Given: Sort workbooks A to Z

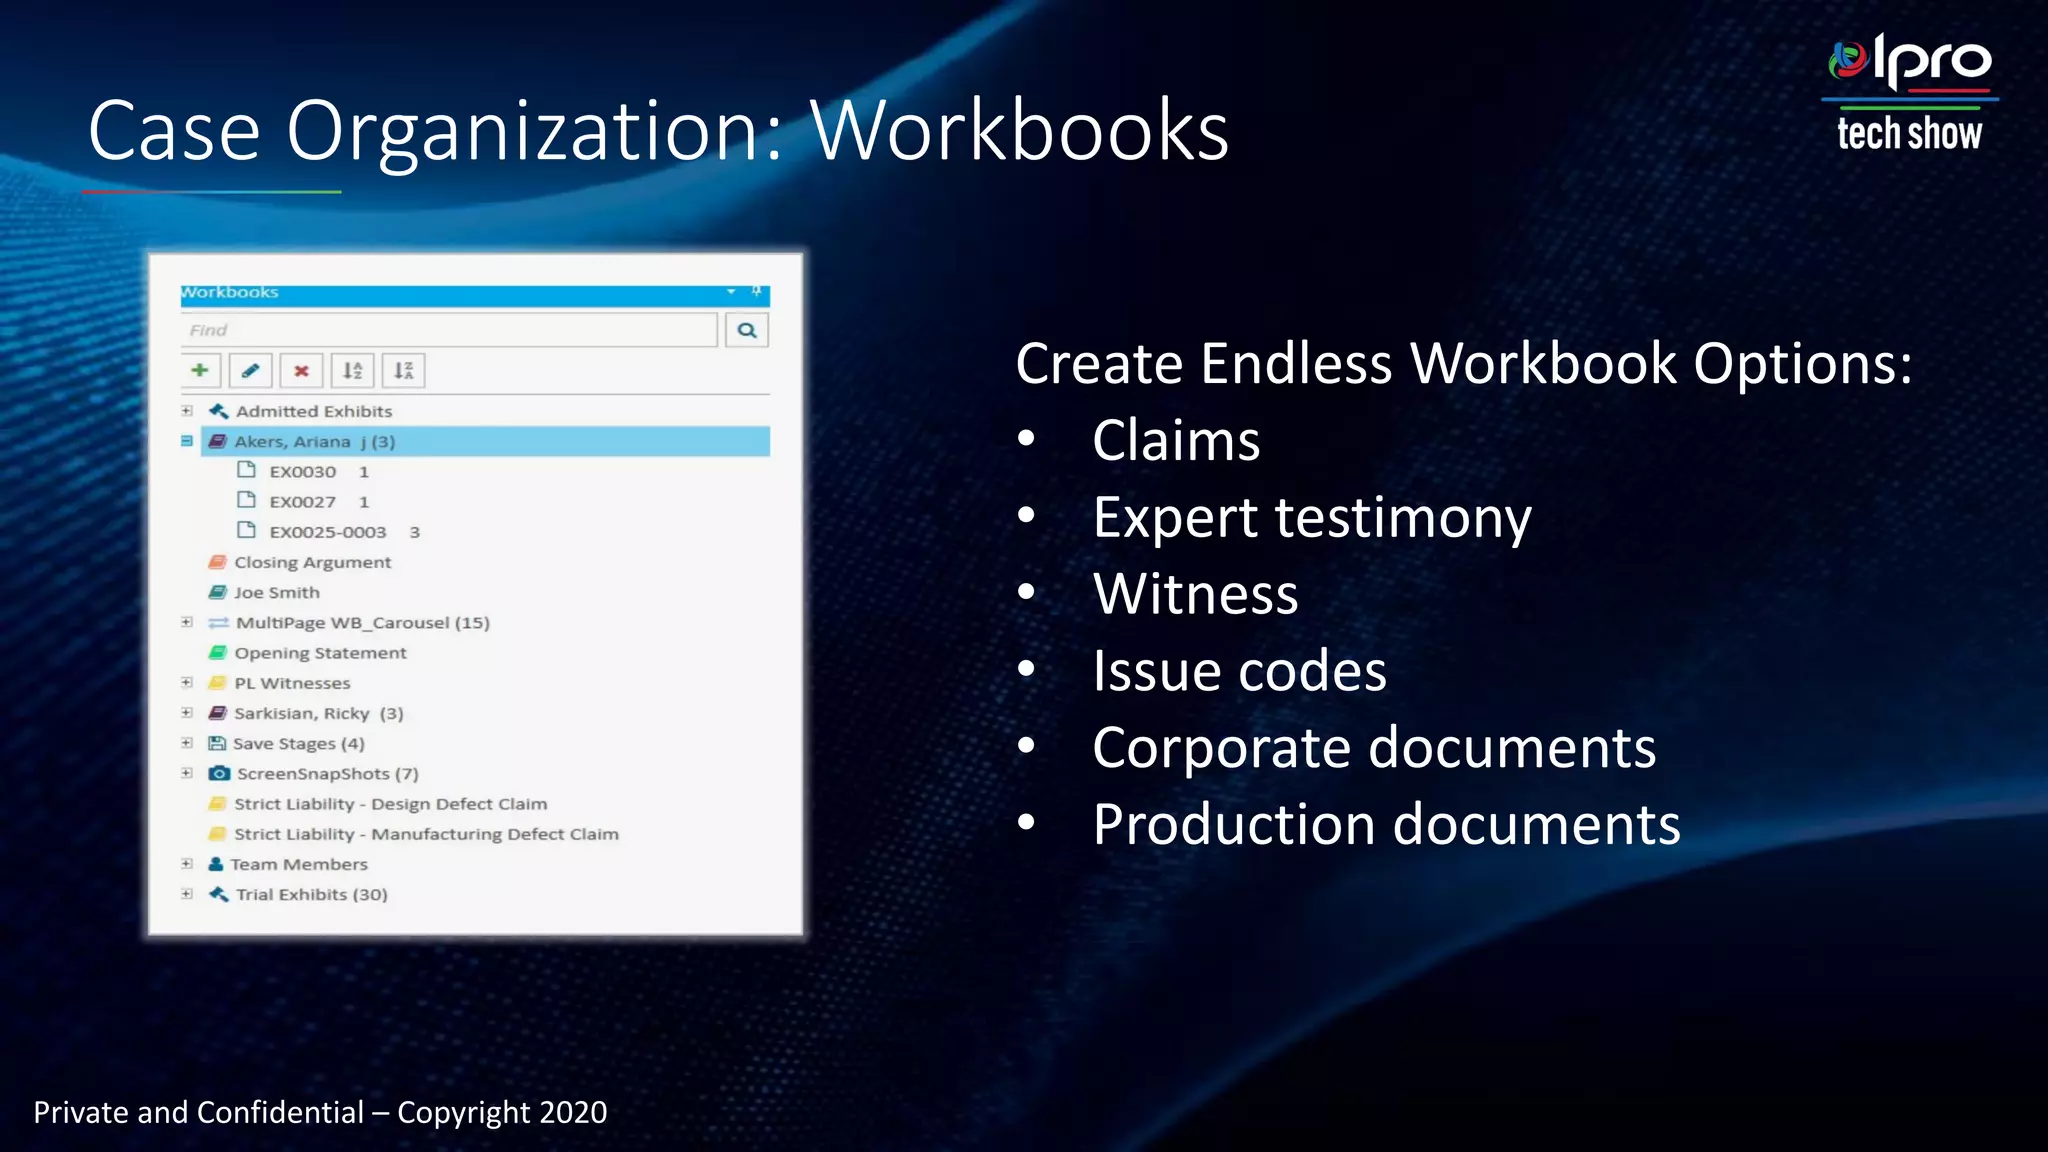Looking at the screenshot, I should [x=352, y=371].
